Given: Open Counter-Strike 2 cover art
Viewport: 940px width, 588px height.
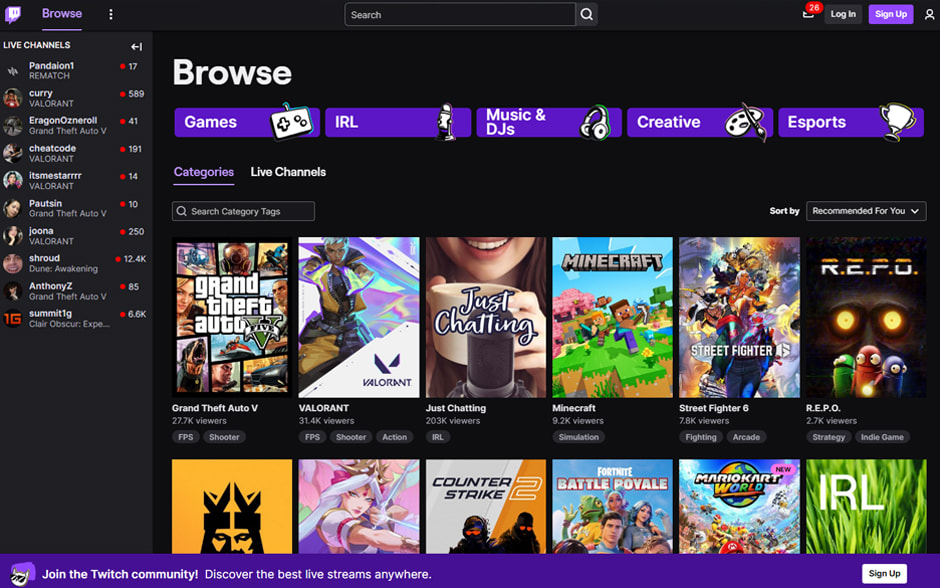Looking at the screenshot, I should tap(486, 506).
